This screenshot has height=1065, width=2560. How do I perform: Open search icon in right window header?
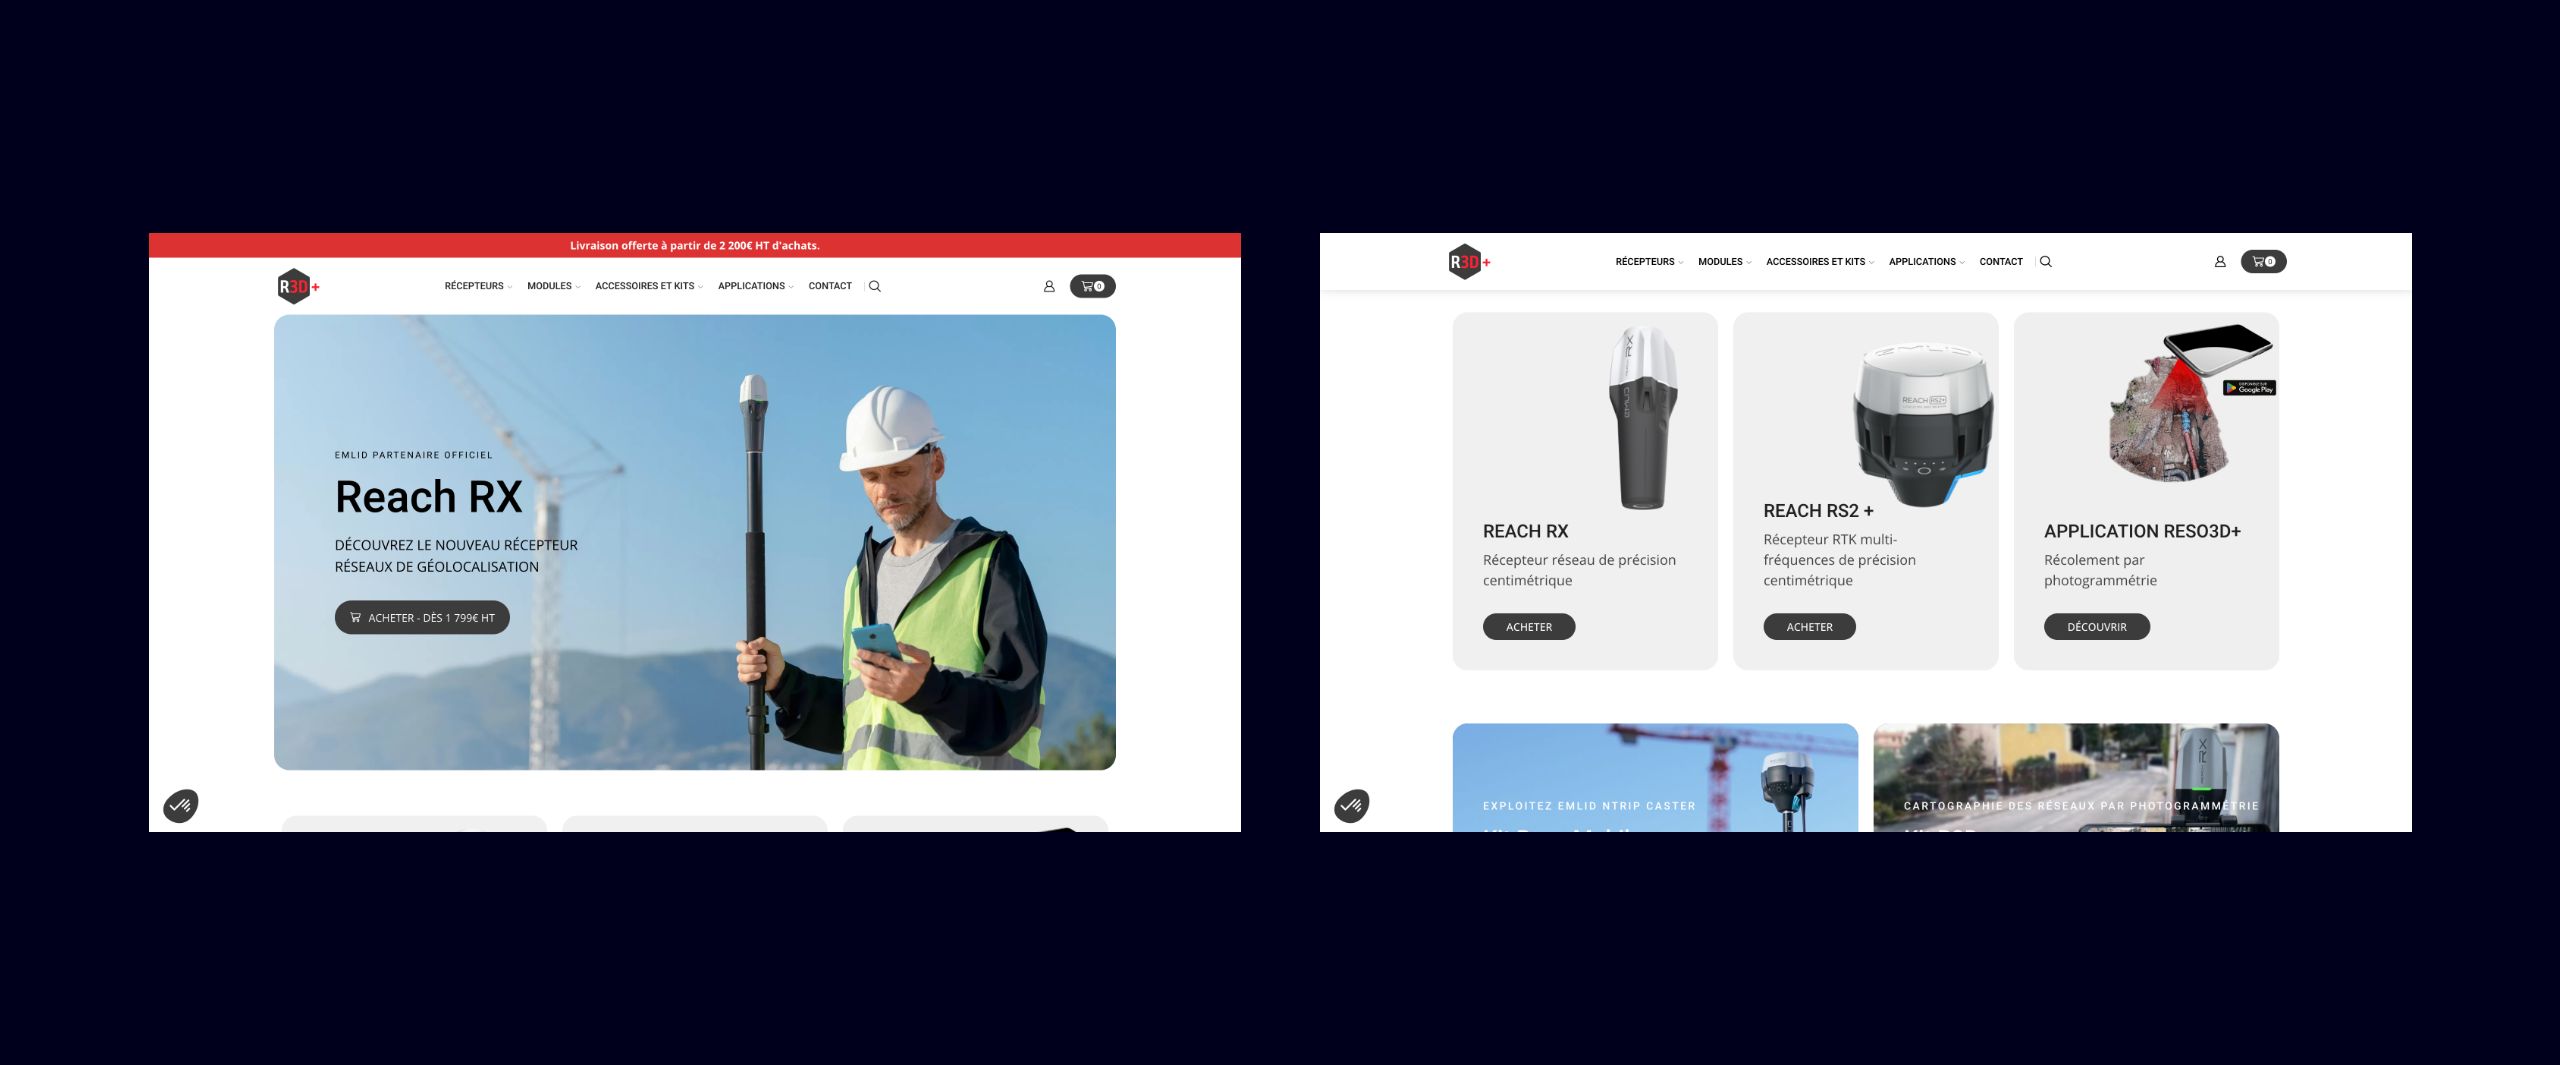click(2046, 262)
